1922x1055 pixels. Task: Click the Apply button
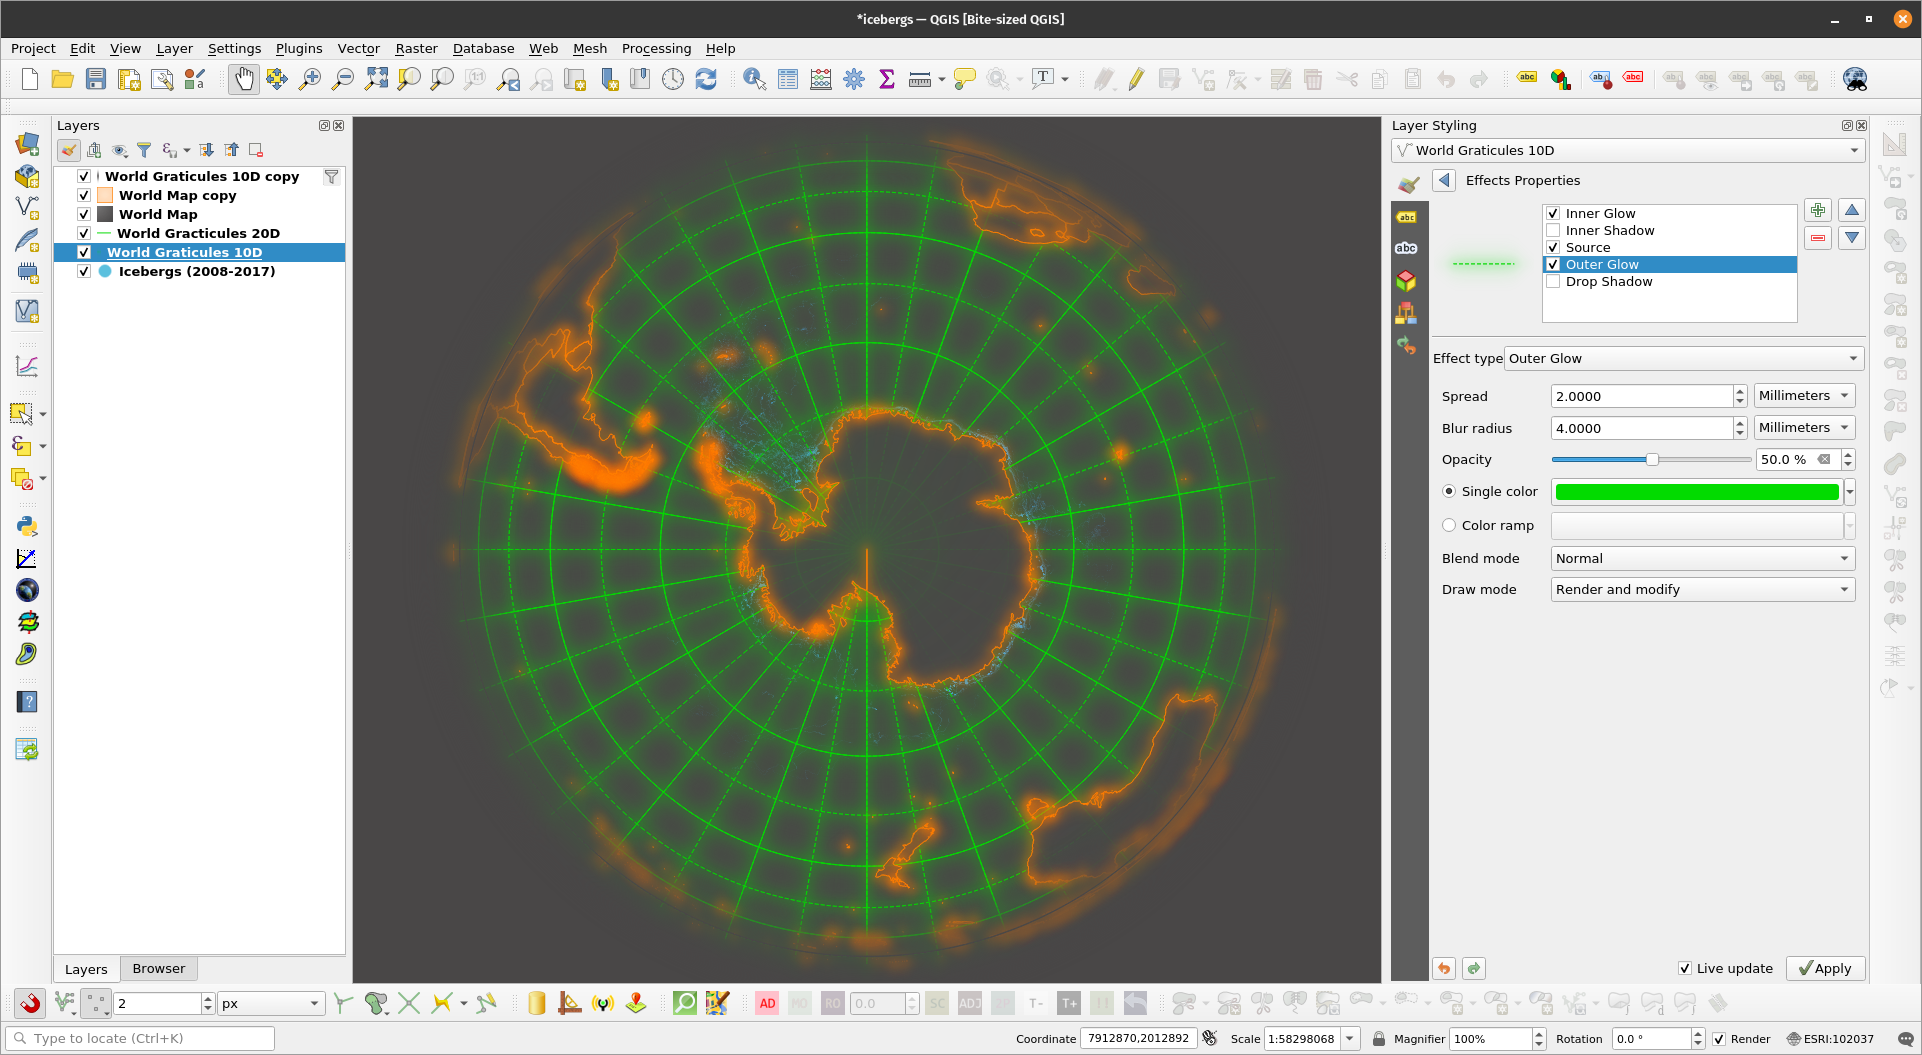click(1825, 968)
